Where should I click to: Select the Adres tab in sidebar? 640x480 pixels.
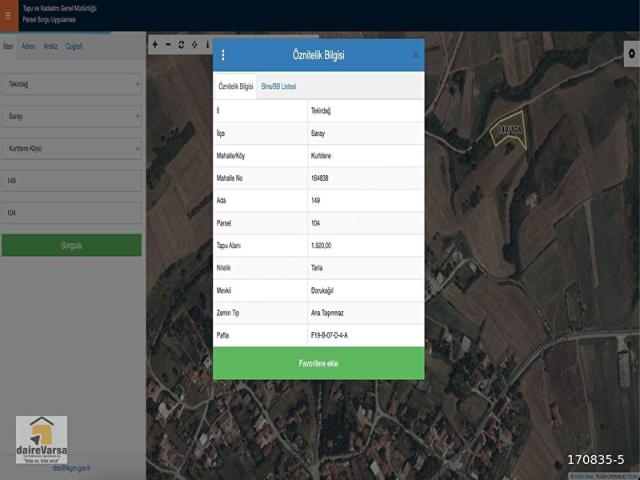click(28, 46)
